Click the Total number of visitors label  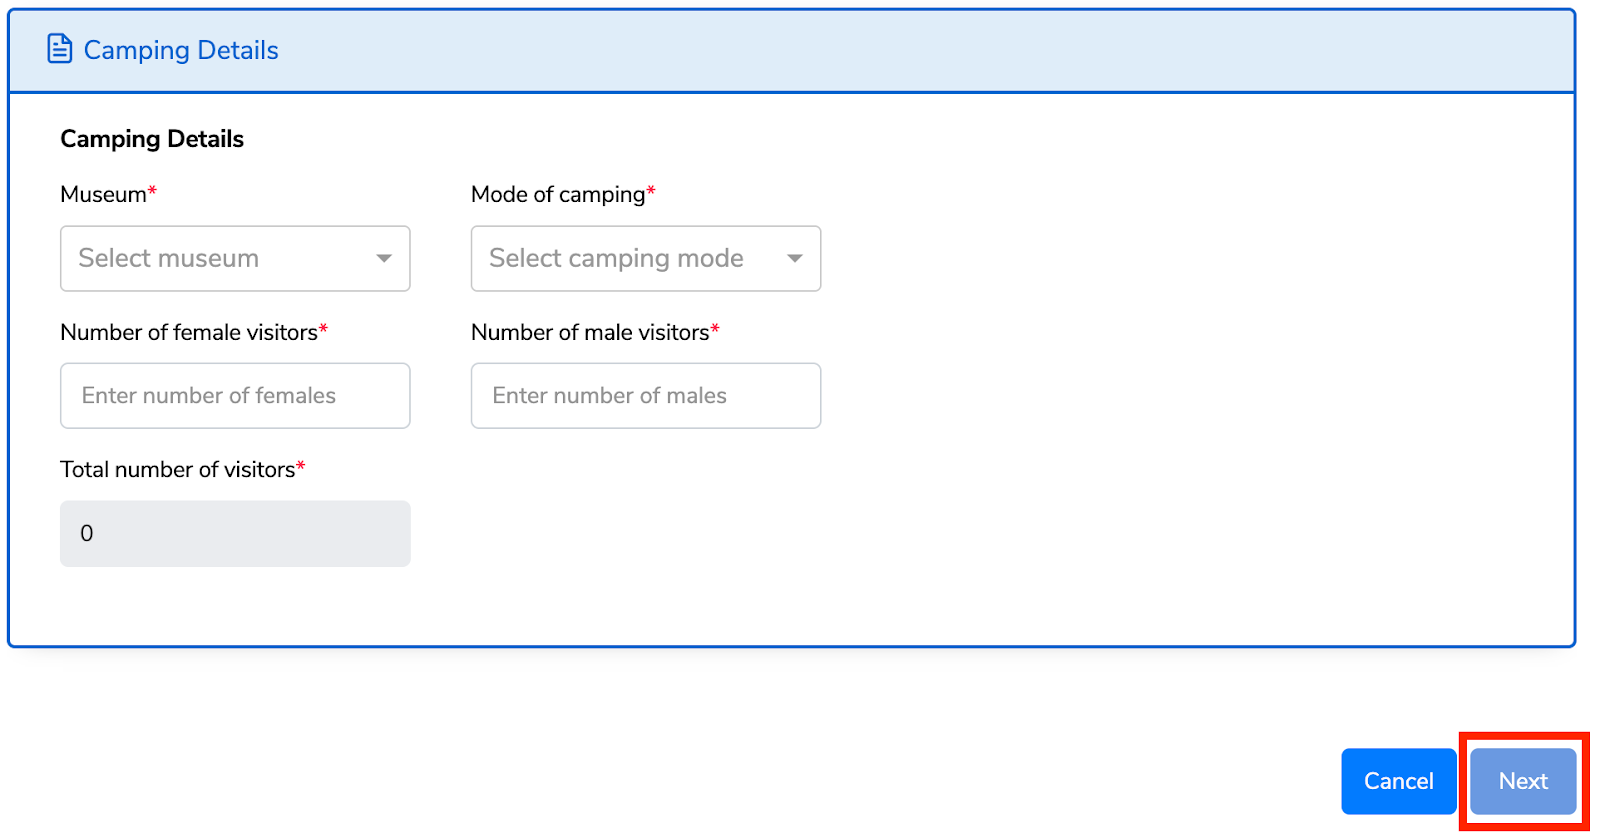(x=178, y=469)
